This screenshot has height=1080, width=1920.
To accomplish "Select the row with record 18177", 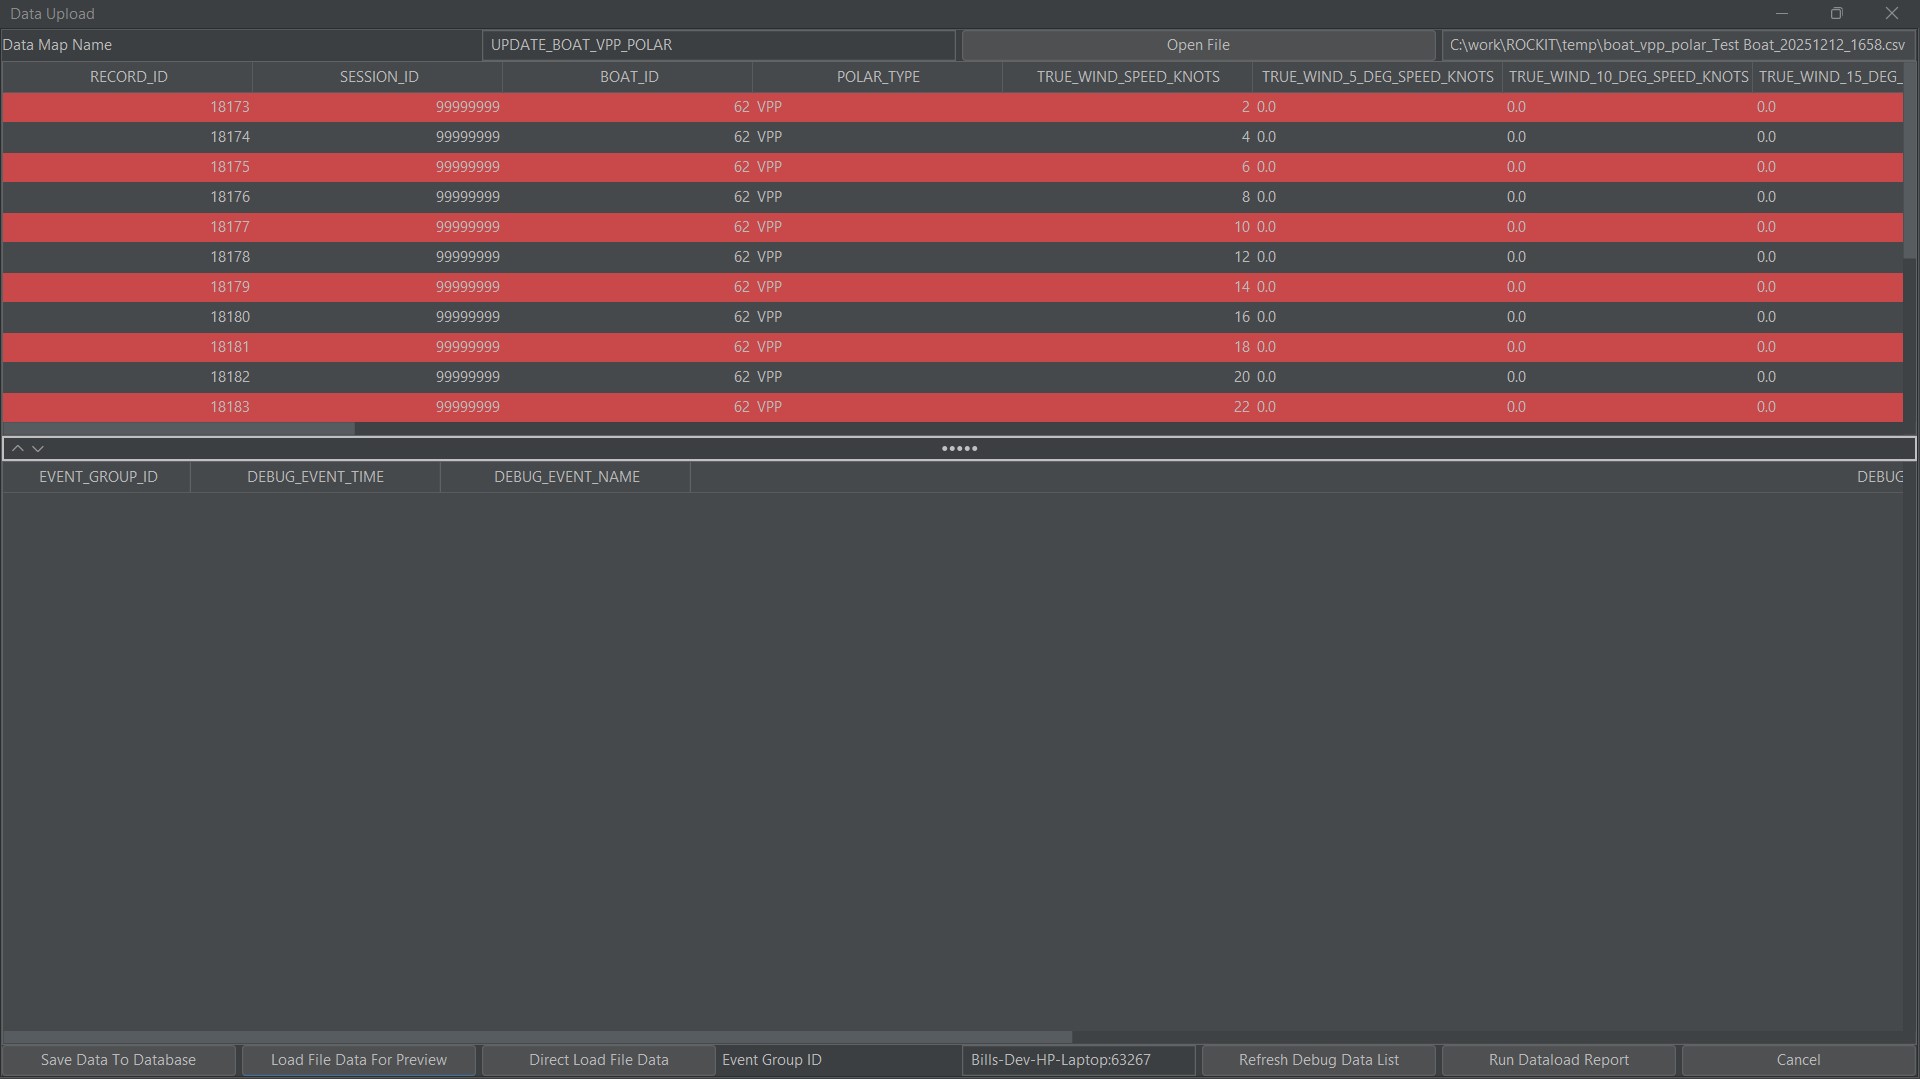I will (x=229, y=227).
